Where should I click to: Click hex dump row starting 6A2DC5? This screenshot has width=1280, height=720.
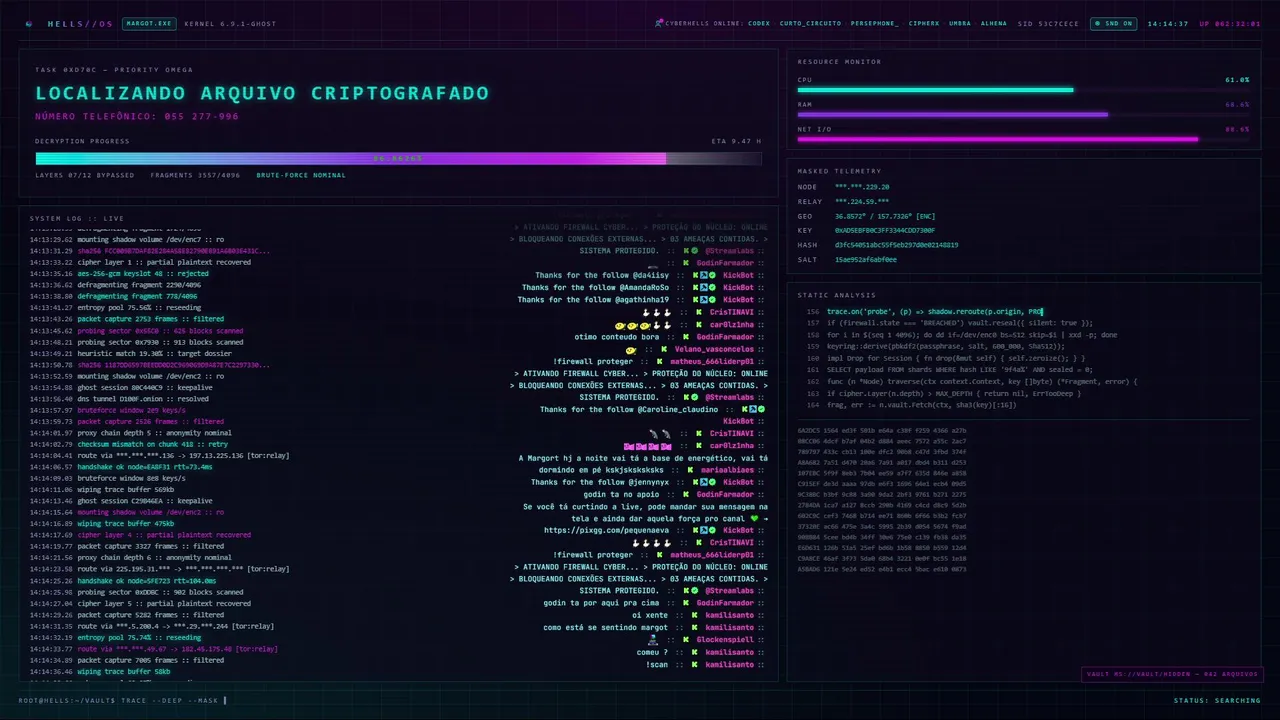882,430
